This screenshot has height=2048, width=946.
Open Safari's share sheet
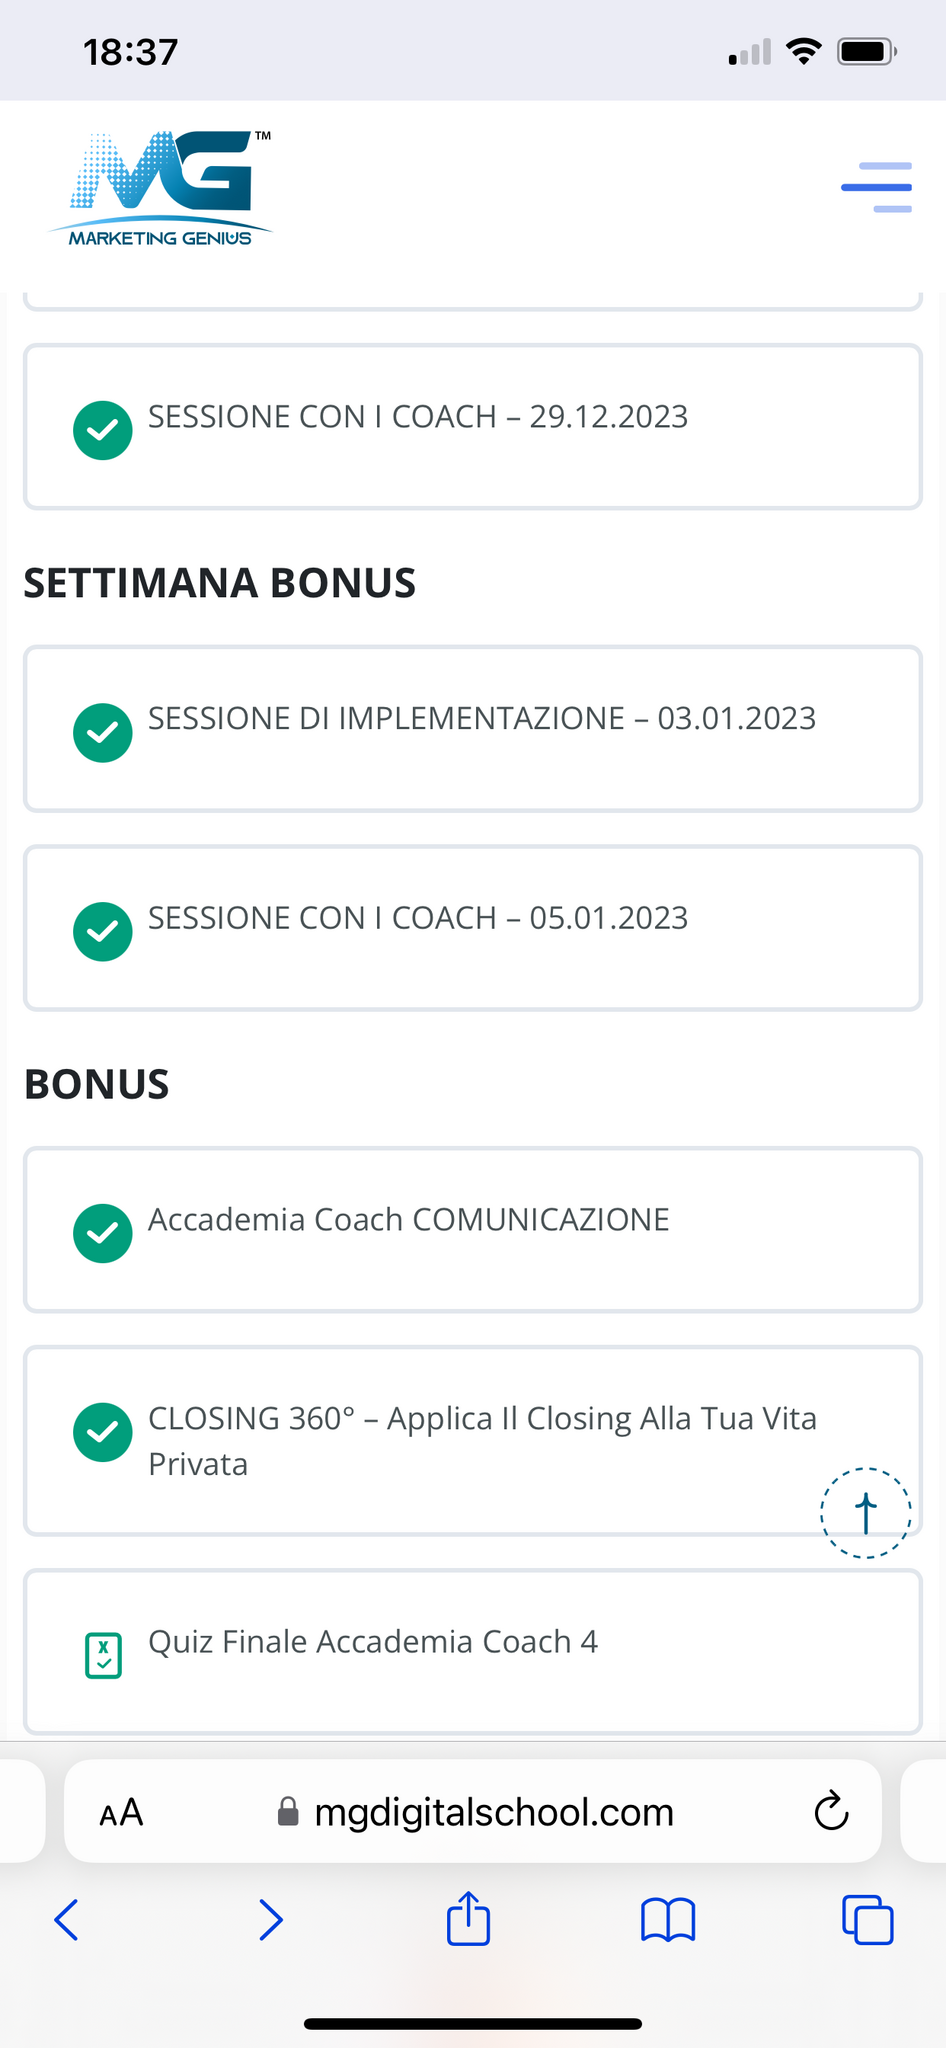click(468, 1919)
